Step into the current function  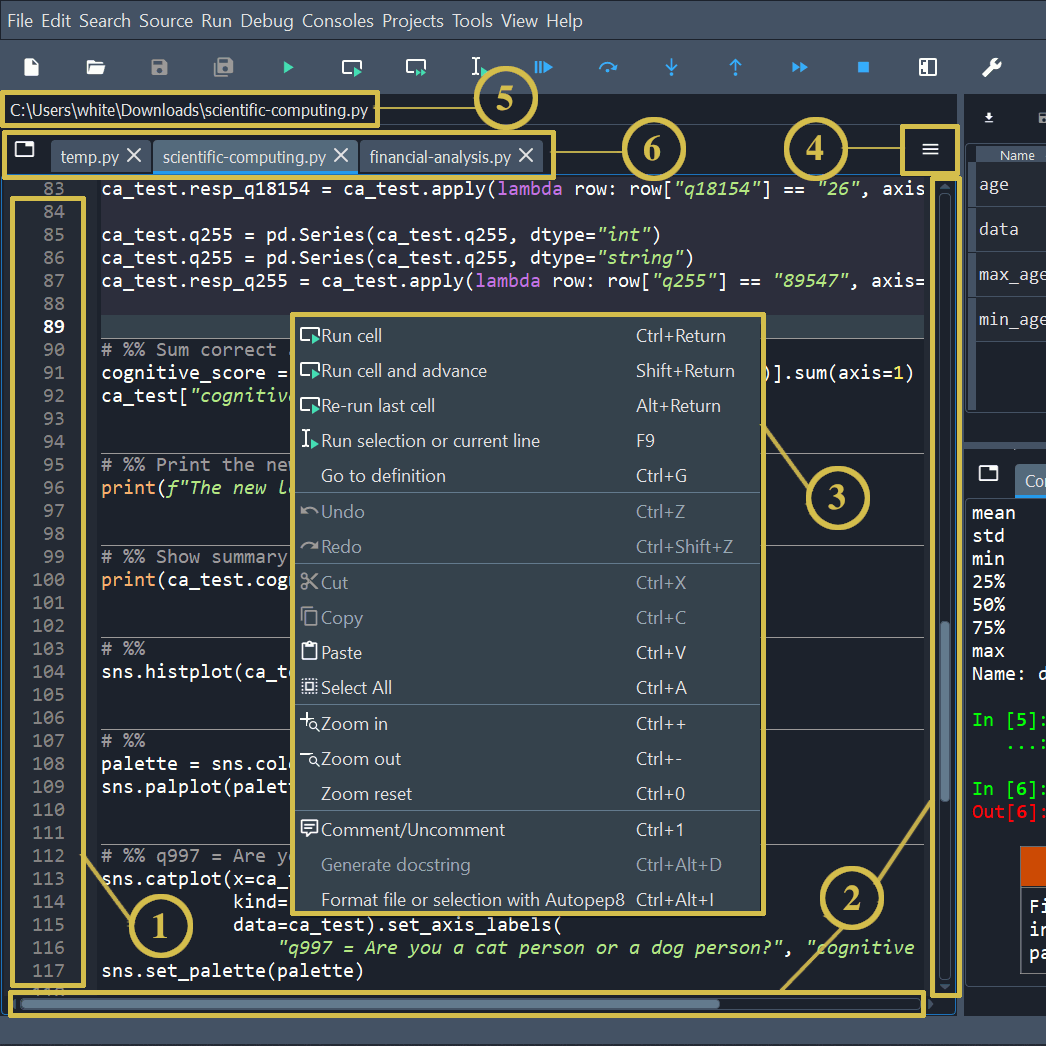tap(671, 67)
